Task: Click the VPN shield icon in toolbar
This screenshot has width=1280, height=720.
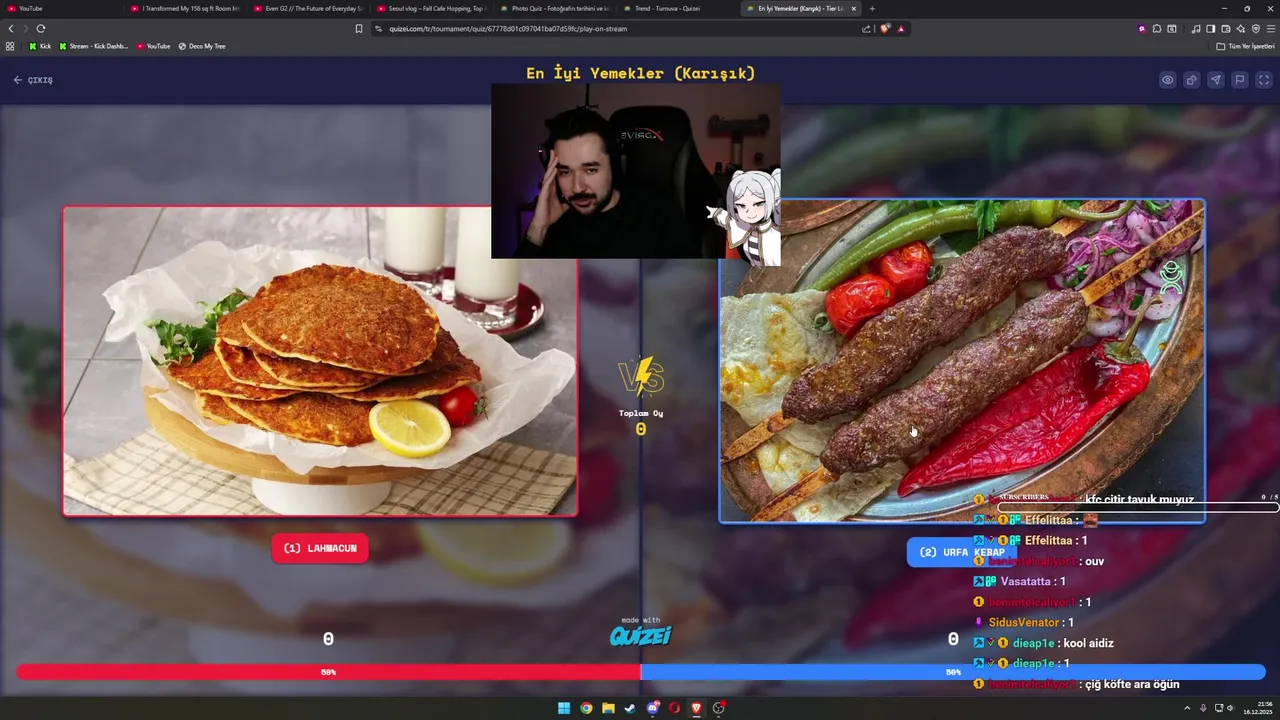Action: tap(1255, 29)
